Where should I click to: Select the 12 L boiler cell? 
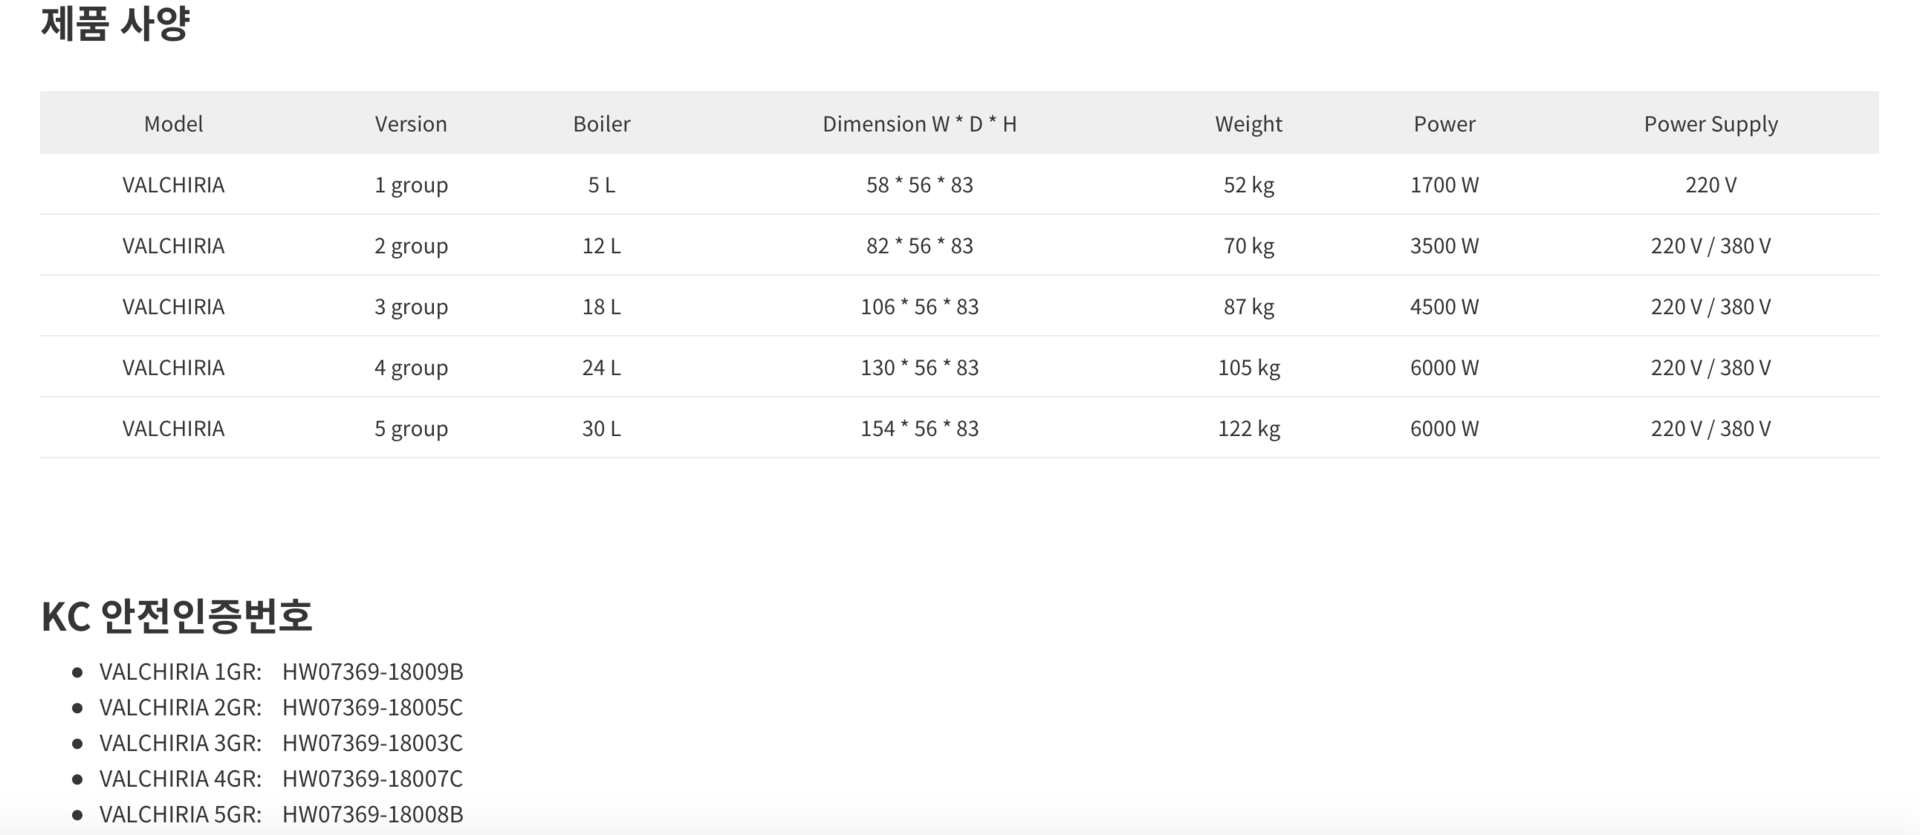(601, 246)
